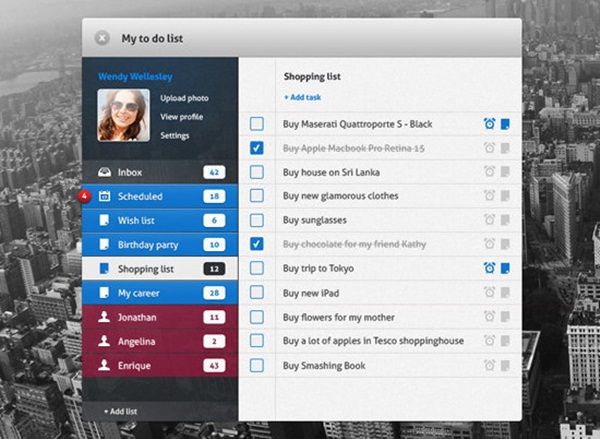Screen dimensions: 600x439
Task: Switch to the Birthday party list
Action: (160, 245)
